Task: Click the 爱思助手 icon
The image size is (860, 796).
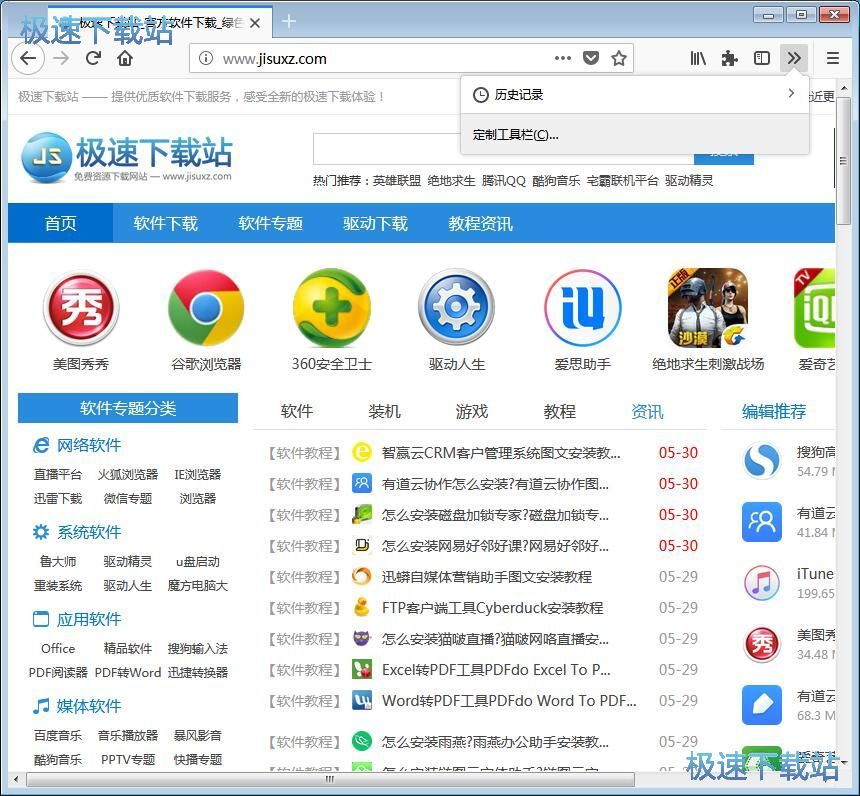Action: click(582, 308)
